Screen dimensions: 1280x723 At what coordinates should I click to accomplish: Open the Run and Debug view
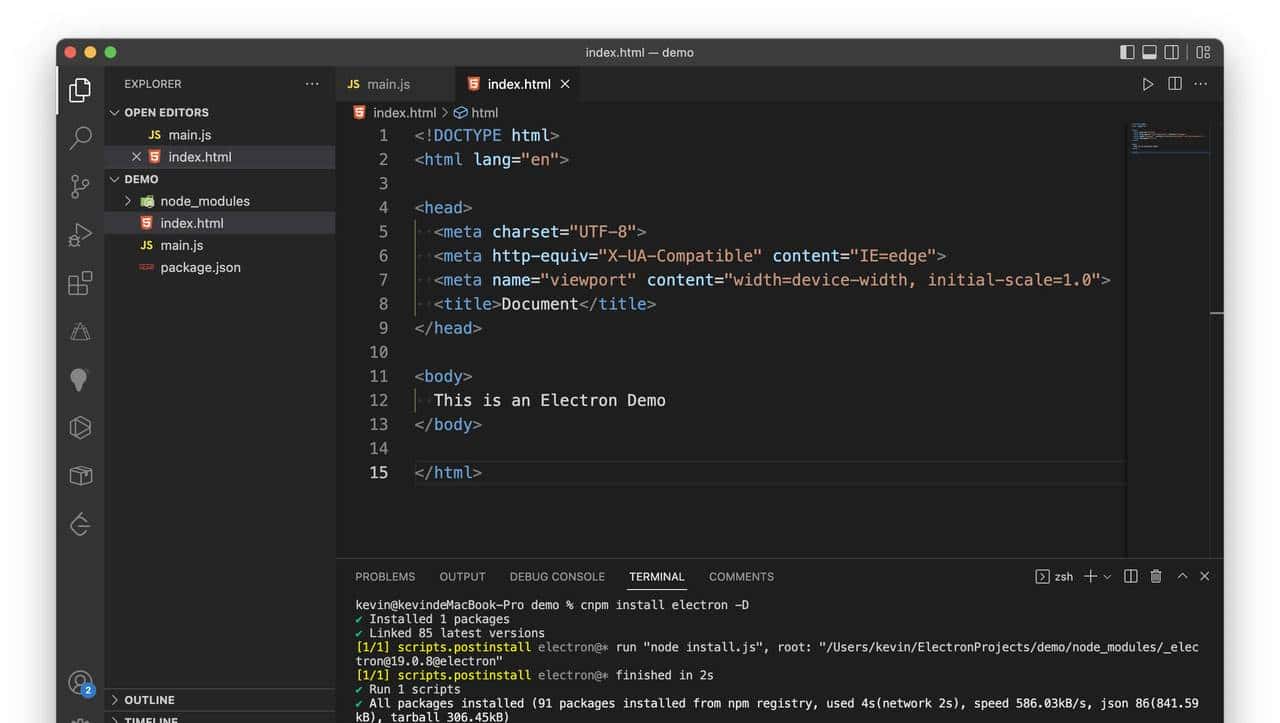[x=80, y=235]
